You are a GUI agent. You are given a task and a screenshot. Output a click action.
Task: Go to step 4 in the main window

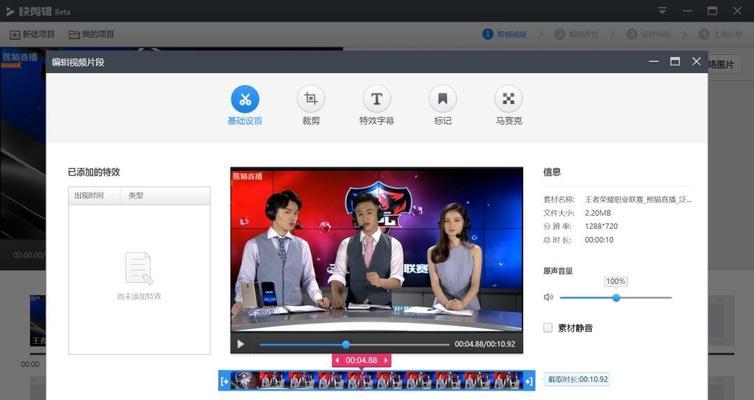click(x=721, y=35)
